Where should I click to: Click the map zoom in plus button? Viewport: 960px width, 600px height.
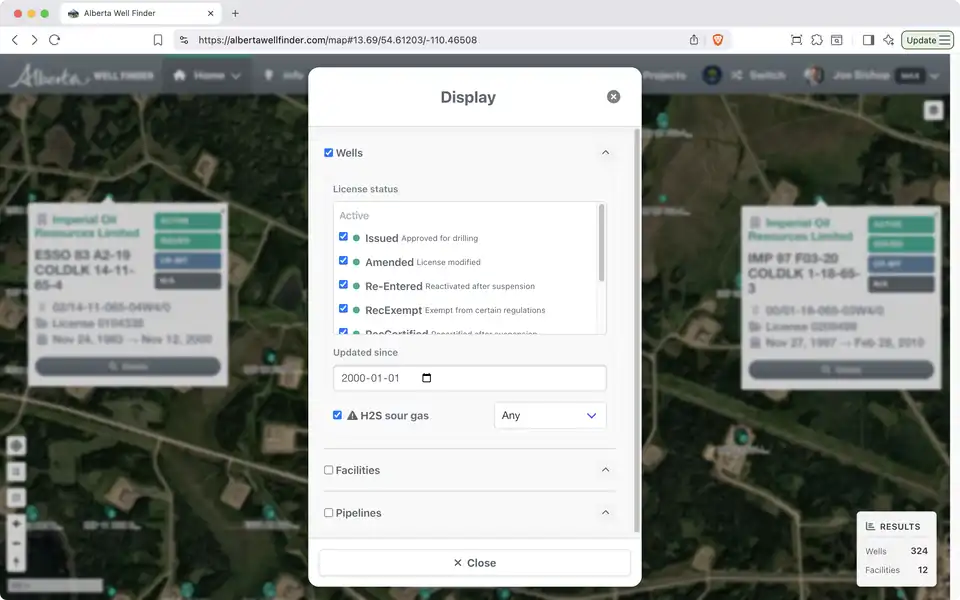(x=17, y=524)
